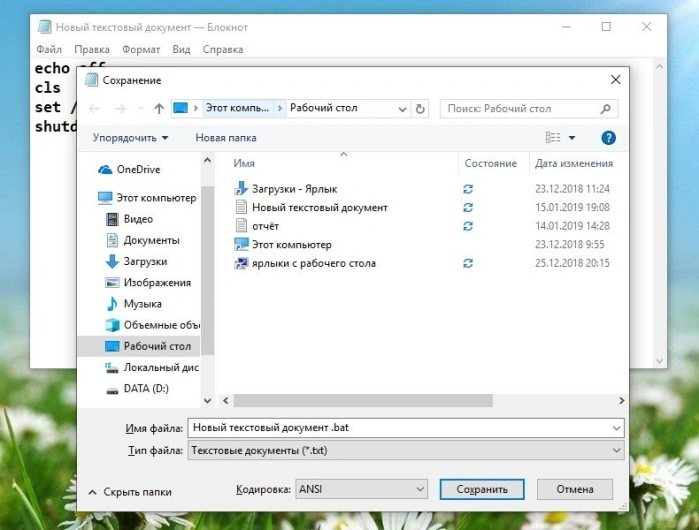This screenshot has height=530, width=699.
Task: Click the Отмена button
Action: pos(575,489)
